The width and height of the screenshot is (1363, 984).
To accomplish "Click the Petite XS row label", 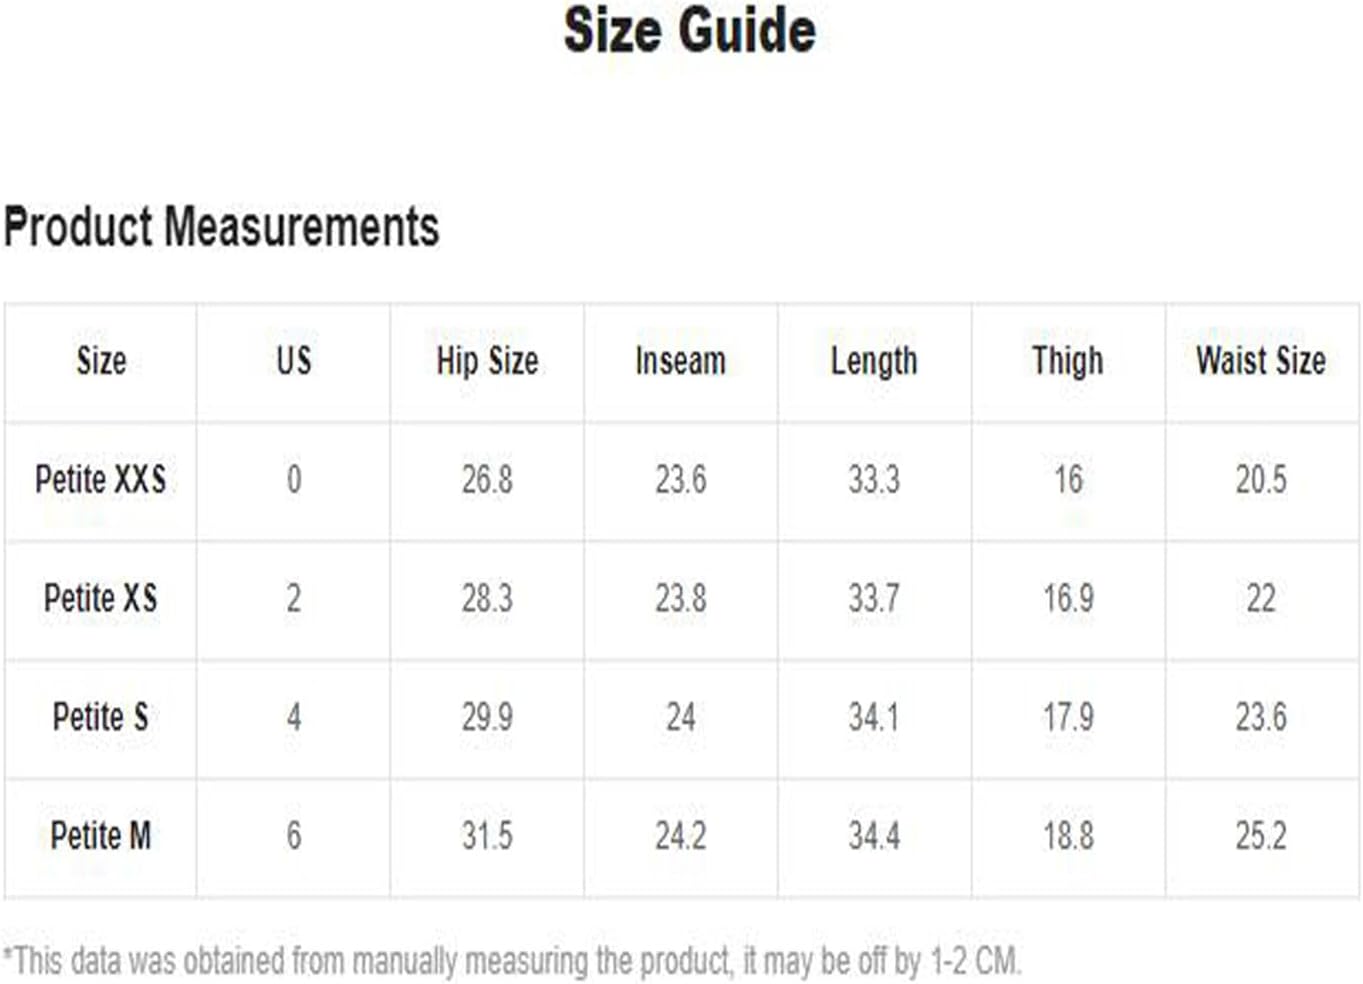I will [100, 598].
